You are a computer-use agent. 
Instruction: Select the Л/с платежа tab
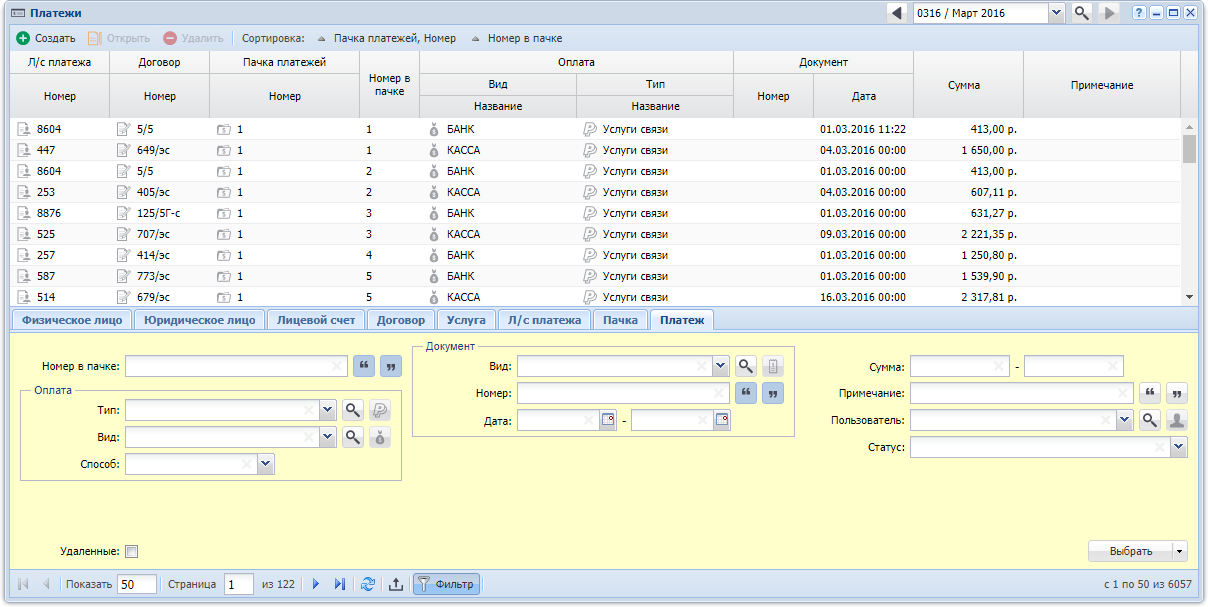click(x=544, y=320)
